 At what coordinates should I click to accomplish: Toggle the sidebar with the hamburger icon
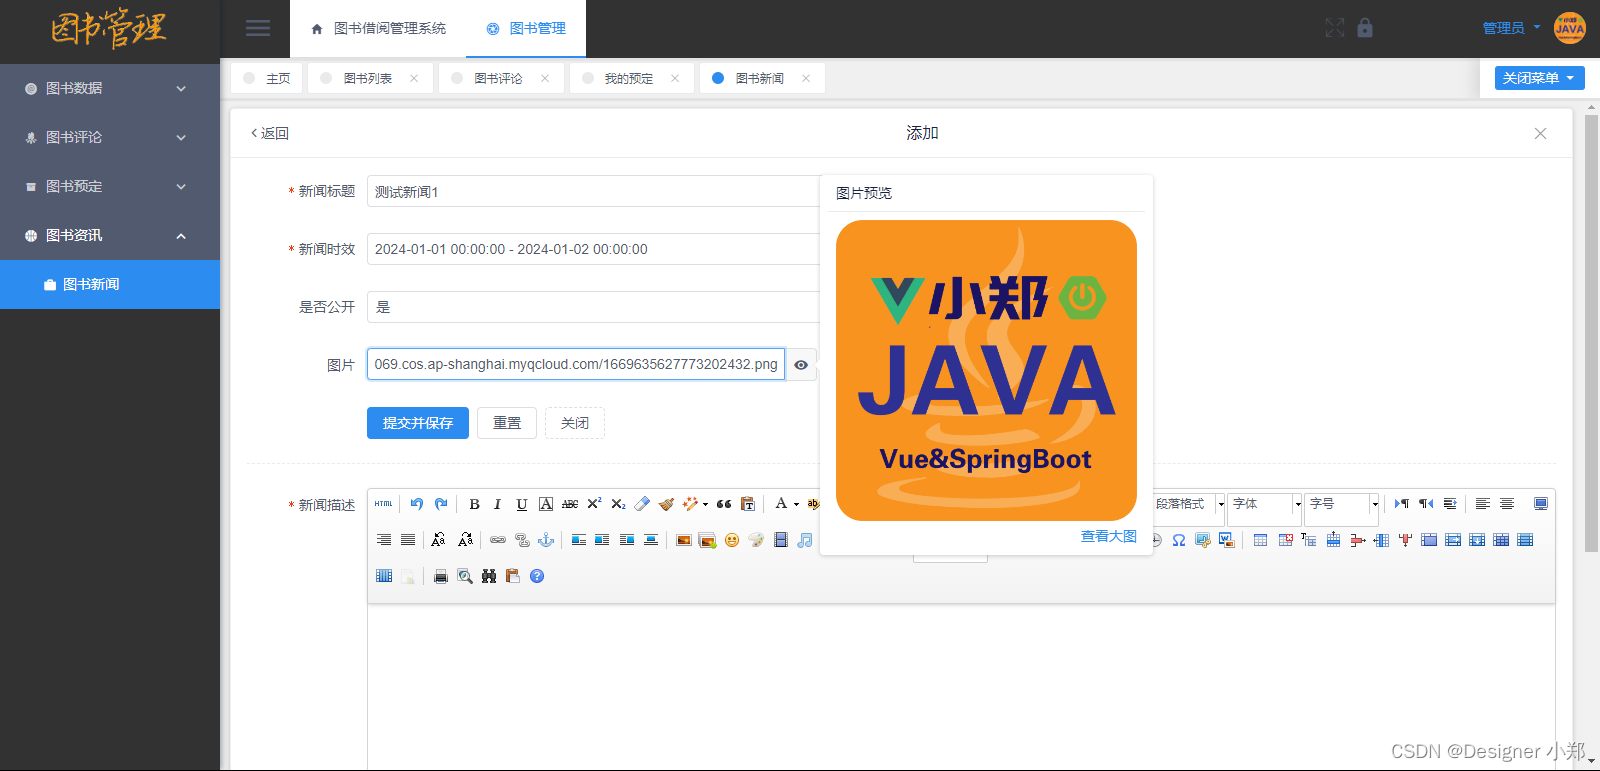coord(258,28)
